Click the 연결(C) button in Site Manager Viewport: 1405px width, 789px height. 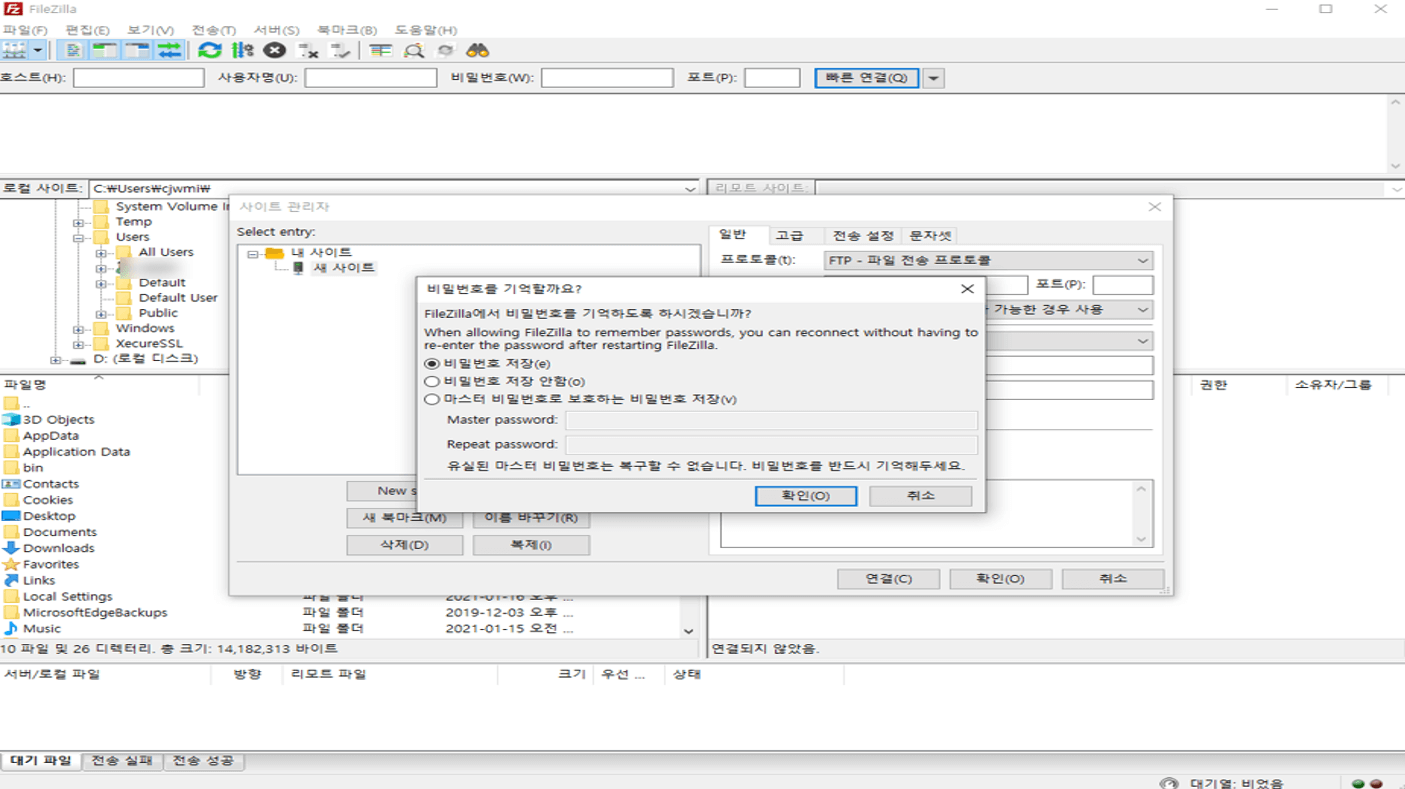888,579
